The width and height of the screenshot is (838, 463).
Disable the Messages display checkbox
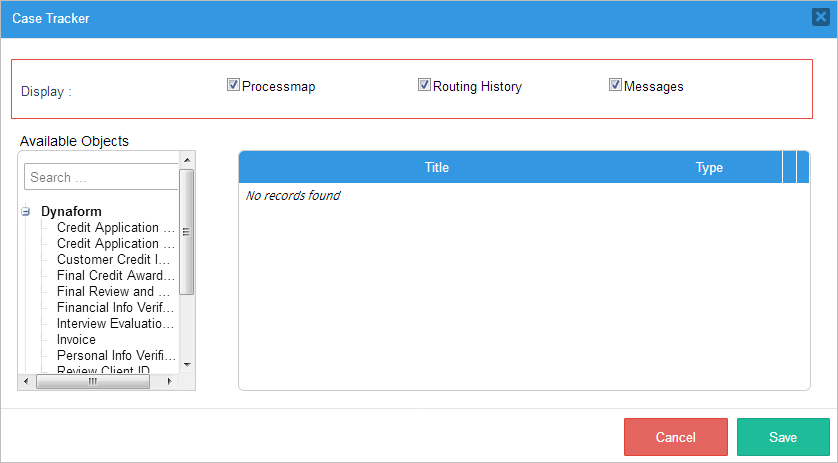coord(615,85)
